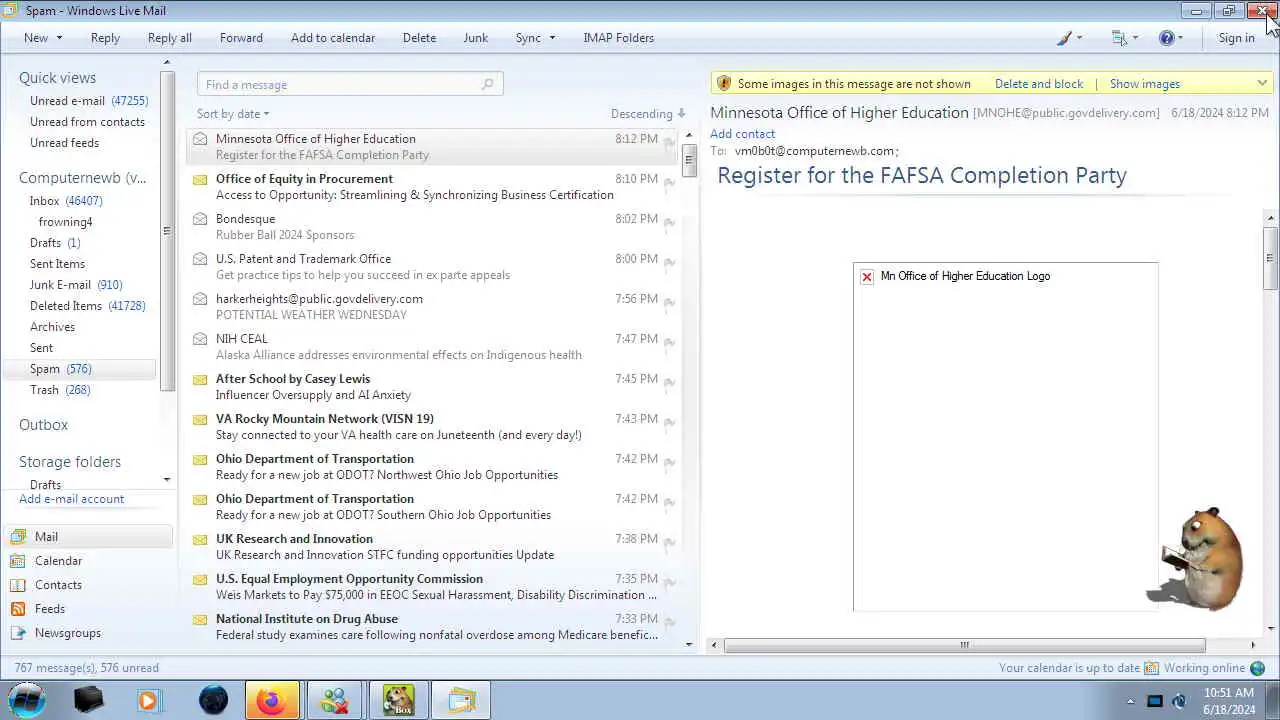Toggle flag on U.S. Patent and Trademark message

670,262
